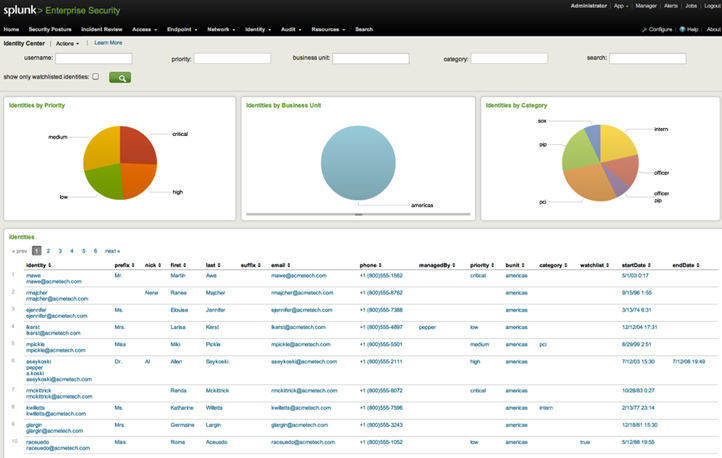Expand the Resources menu dropdown
Viewport: 722px width, 458px height.
328,29
